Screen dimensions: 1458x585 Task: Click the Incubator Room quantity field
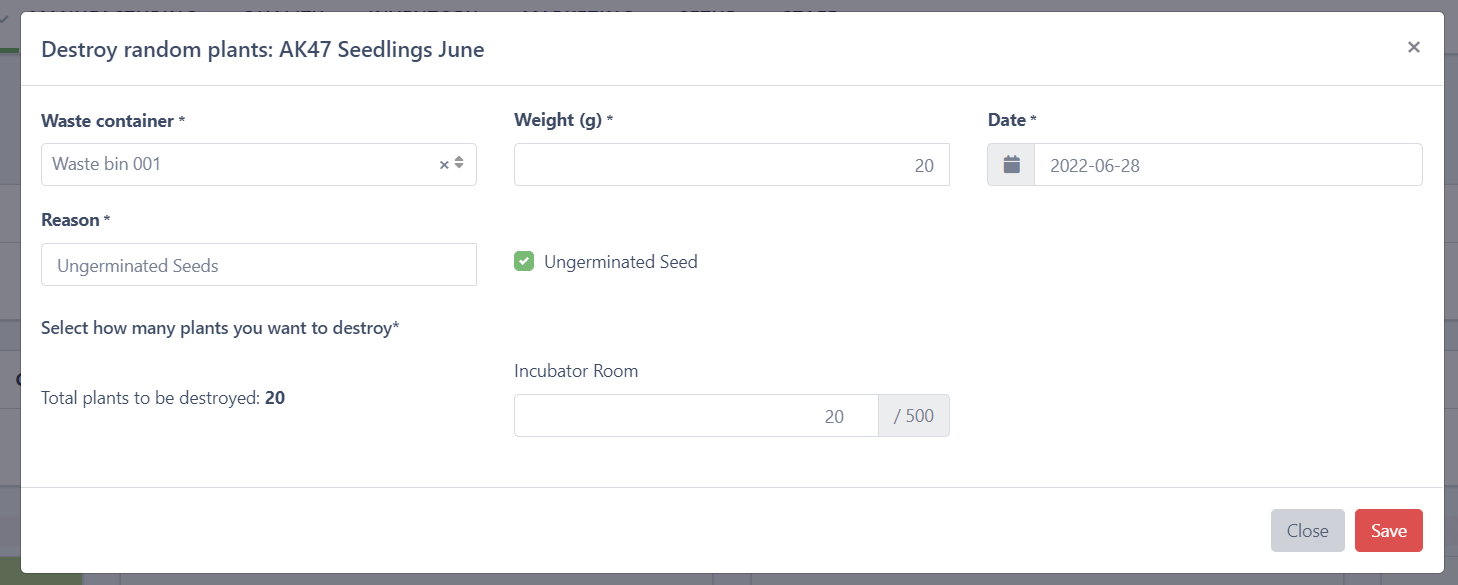click(696, 416)
